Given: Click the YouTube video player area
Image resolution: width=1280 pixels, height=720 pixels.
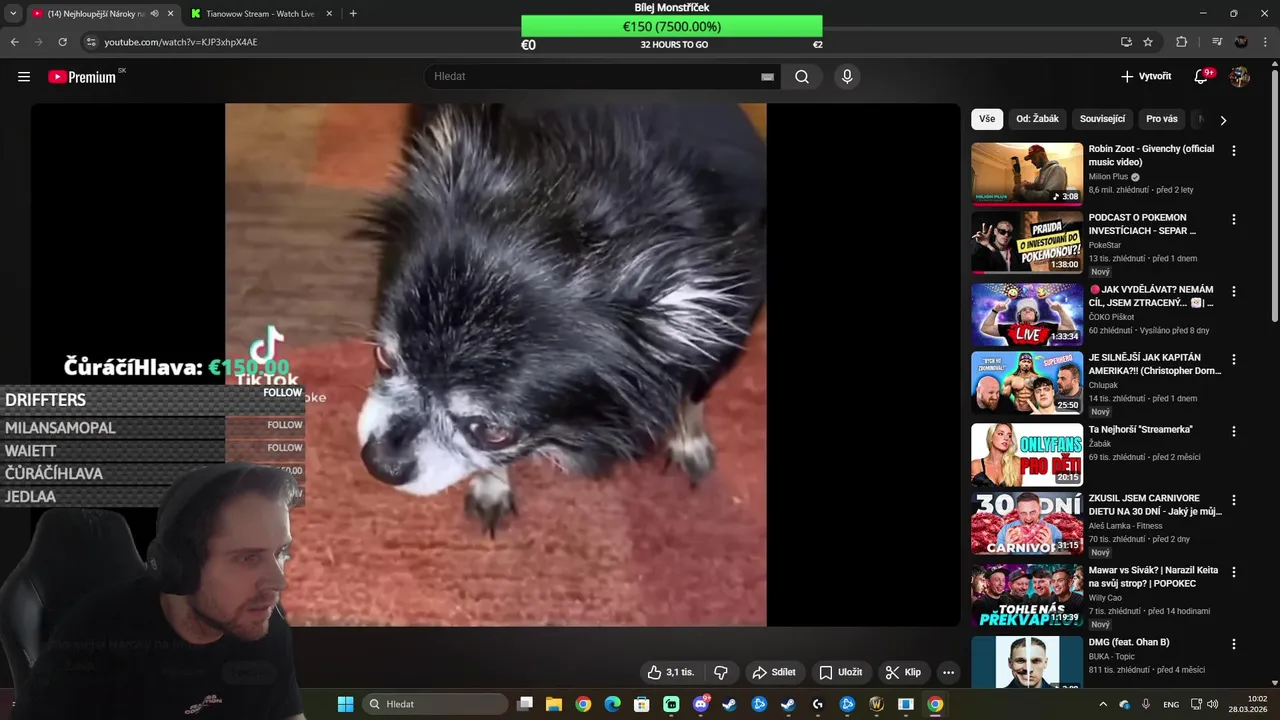Looking at the screenshot, I should [496, 365].
